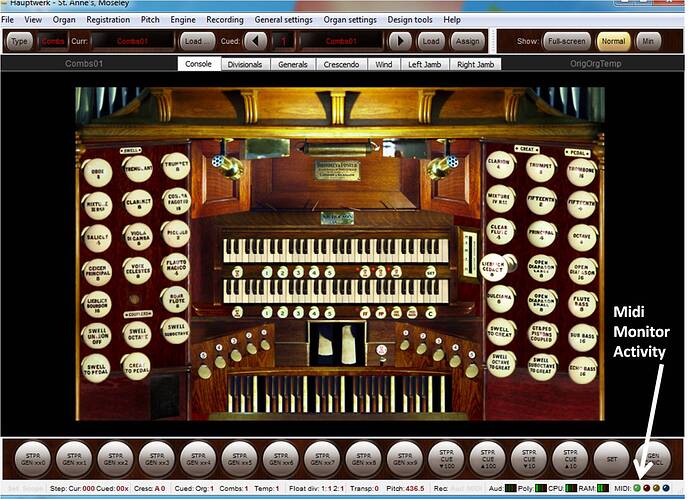This screenshot has width=690, height=499.
Task: Click the Aud level meter in status bar
Action: (x=510, y=488)
